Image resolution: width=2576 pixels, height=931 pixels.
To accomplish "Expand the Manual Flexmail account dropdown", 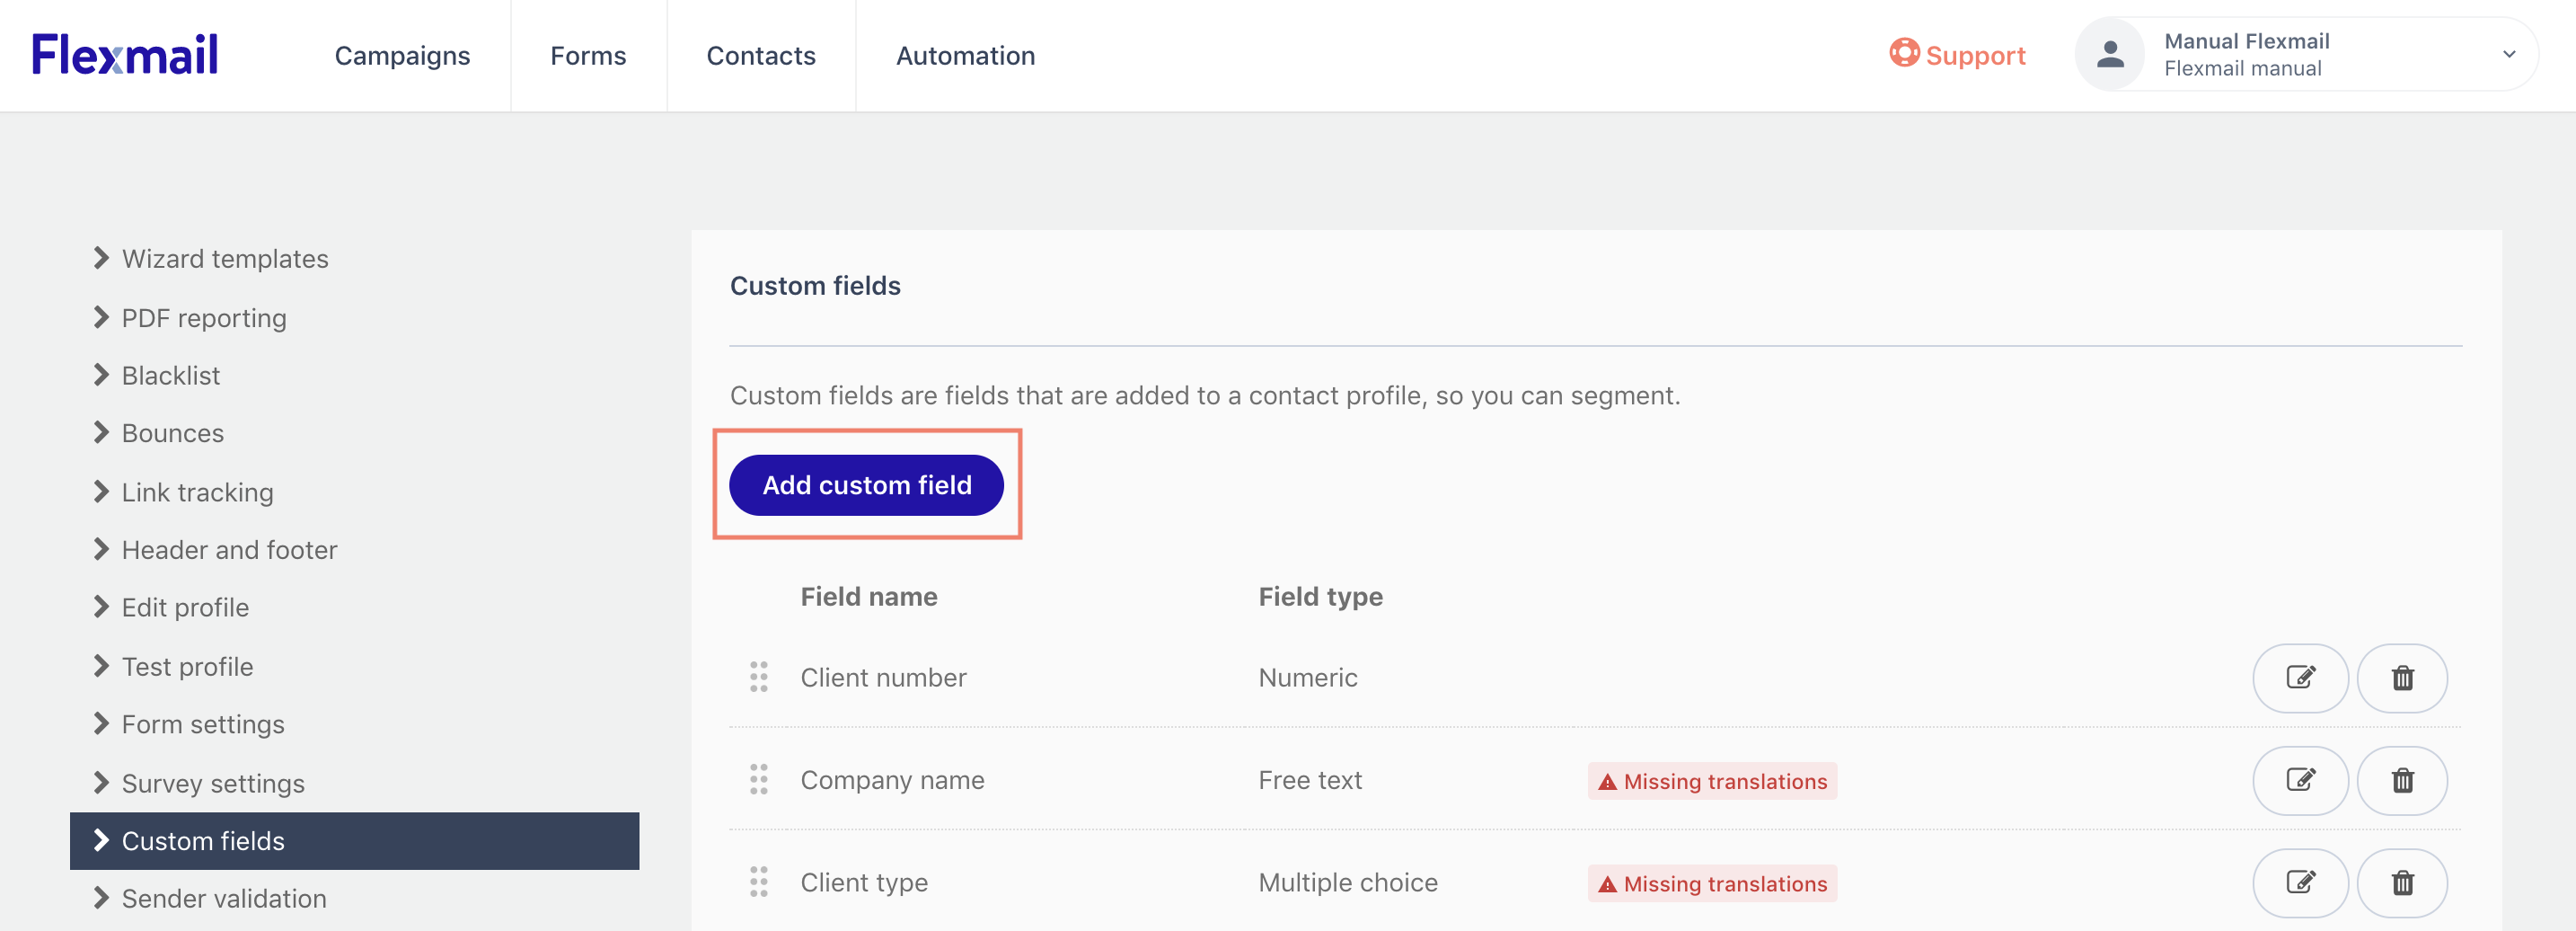I will pos(2508,55).
